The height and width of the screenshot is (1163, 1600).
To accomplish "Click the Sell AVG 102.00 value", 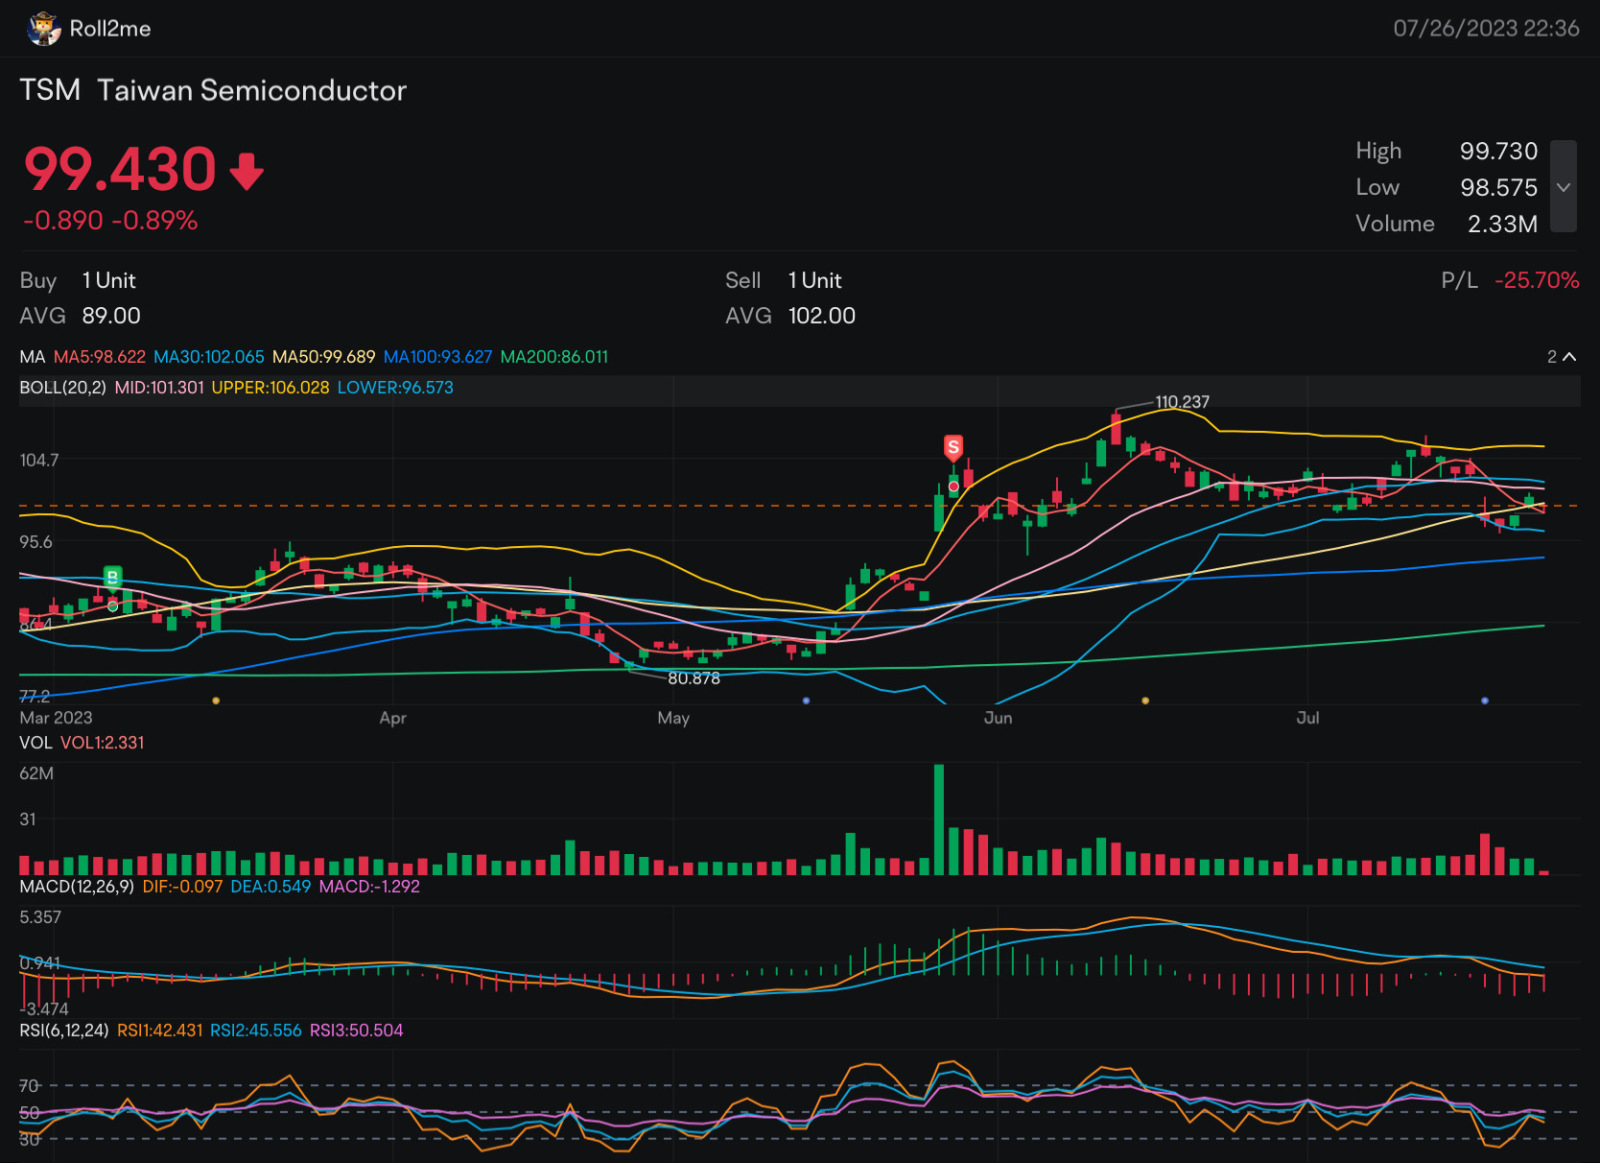I will [822, 316].
